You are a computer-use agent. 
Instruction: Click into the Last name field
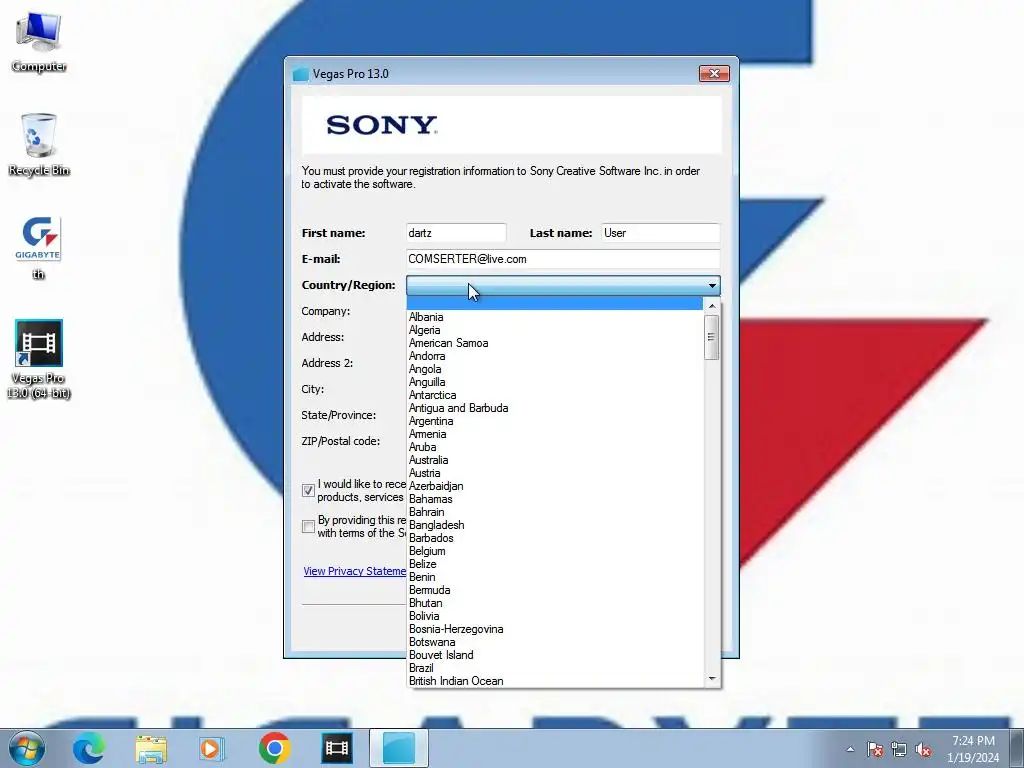660,232
